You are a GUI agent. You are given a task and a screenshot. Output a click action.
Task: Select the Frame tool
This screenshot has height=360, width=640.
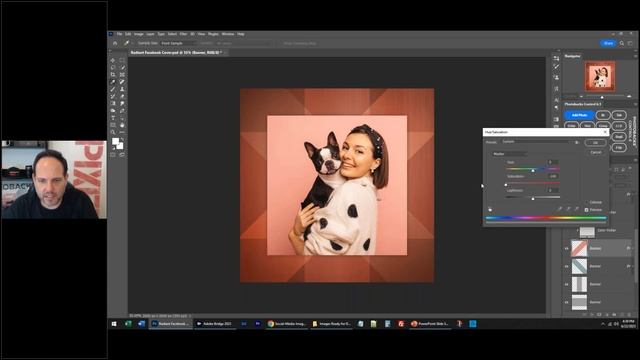coord(122,75)
